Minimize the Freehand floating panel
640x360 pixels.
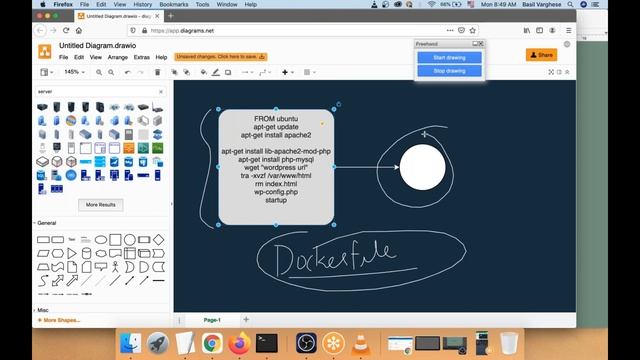475,44
